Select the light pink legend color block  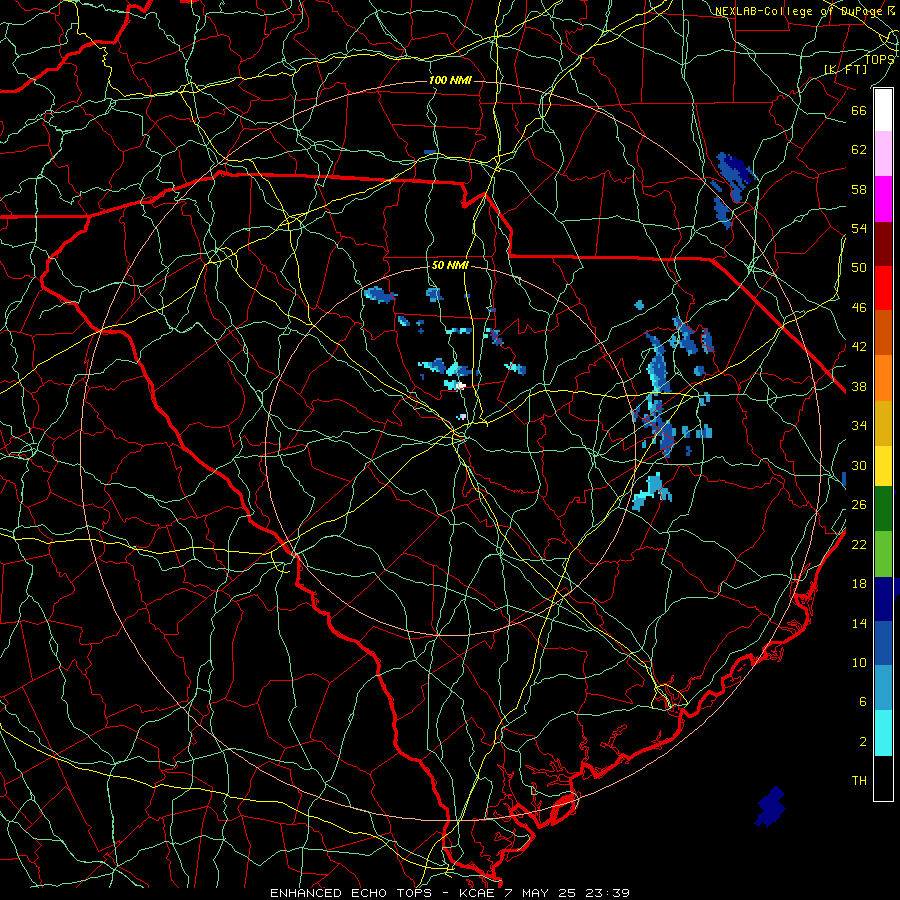click(883, 154)
